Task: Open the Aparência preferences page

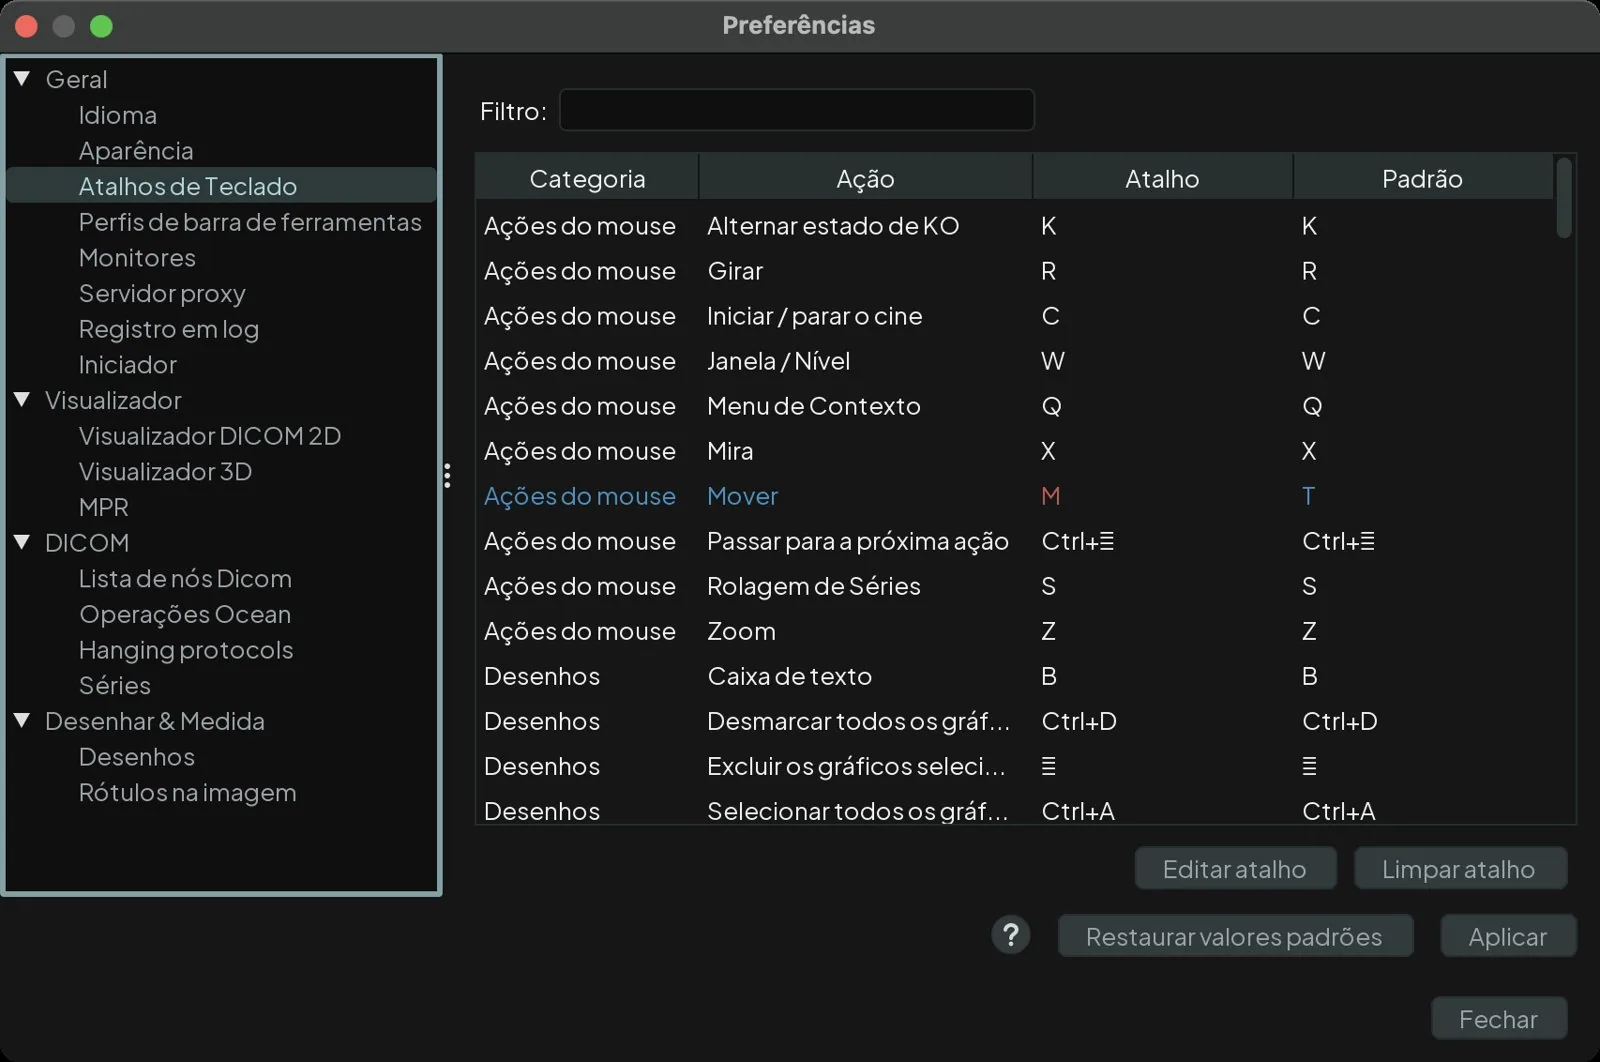Action: pyautogui.click(x=136, y=151)
